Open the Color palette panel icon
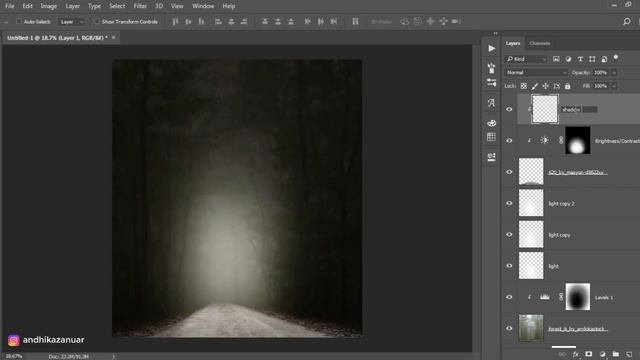640x360 pixels. (491, 123)
